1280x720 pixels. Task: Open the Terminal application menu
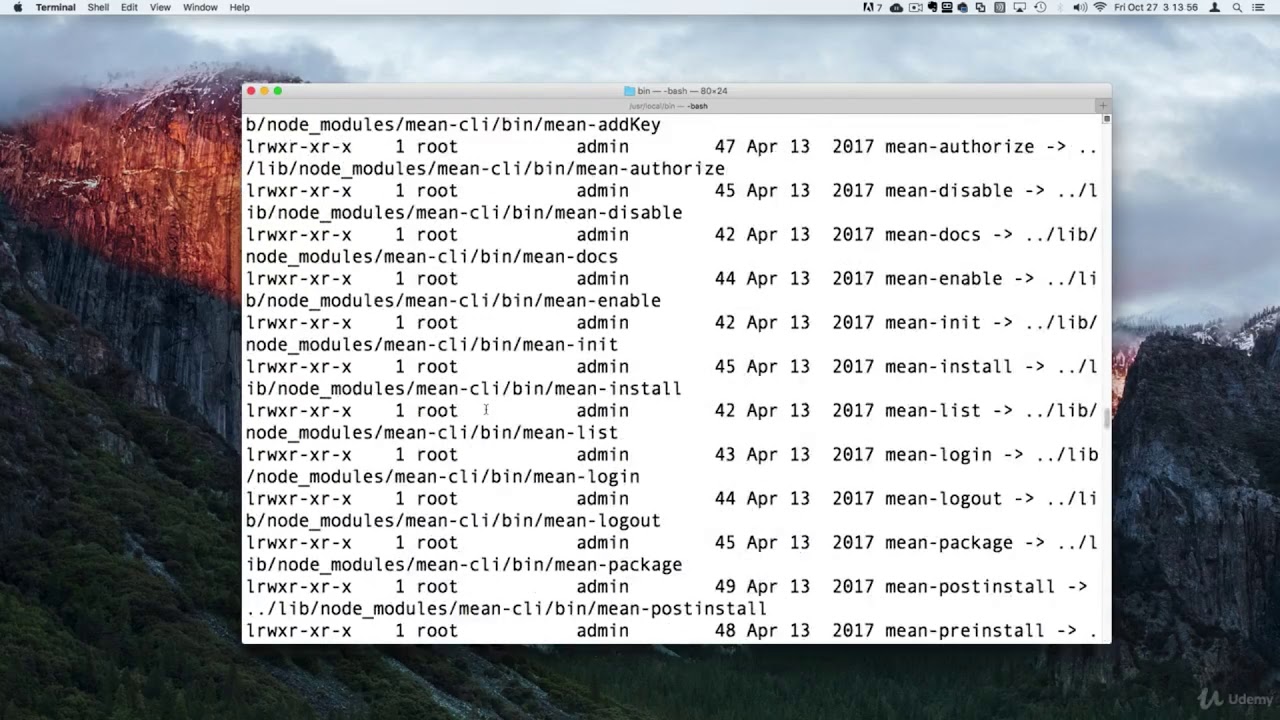pyautogui.click(x=55, y=7)
